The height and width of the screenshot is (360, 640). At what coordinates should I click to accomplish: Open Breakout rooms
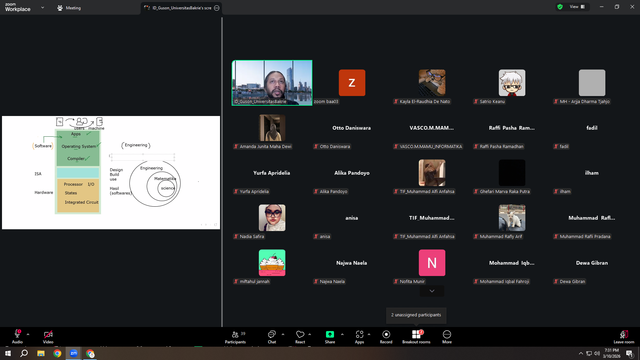pos(416,337)
